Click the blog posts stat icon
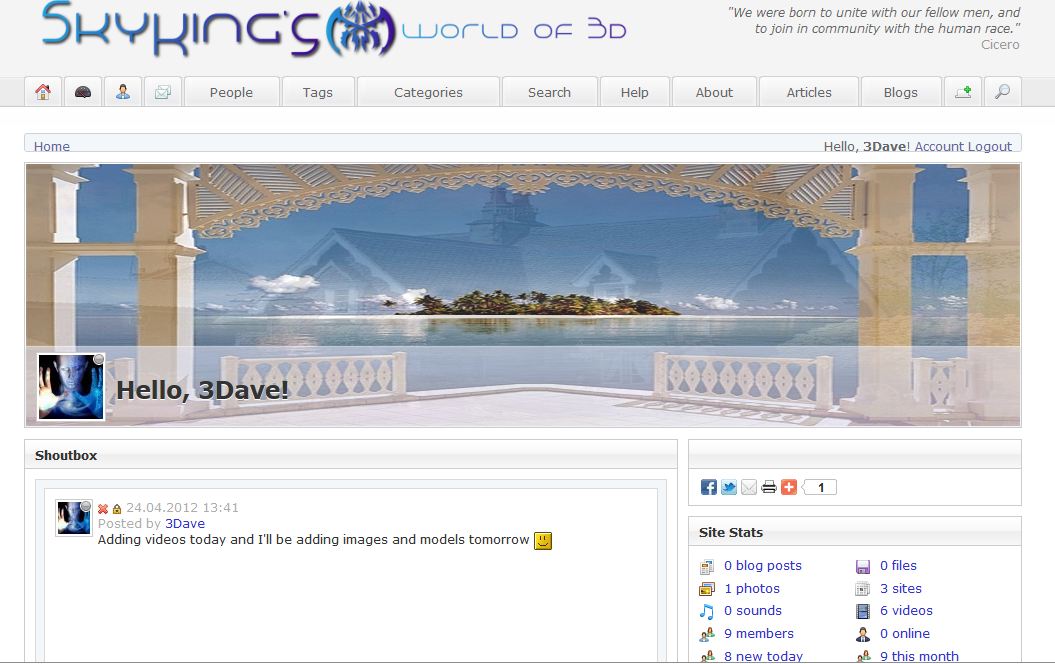 point(706,566)
